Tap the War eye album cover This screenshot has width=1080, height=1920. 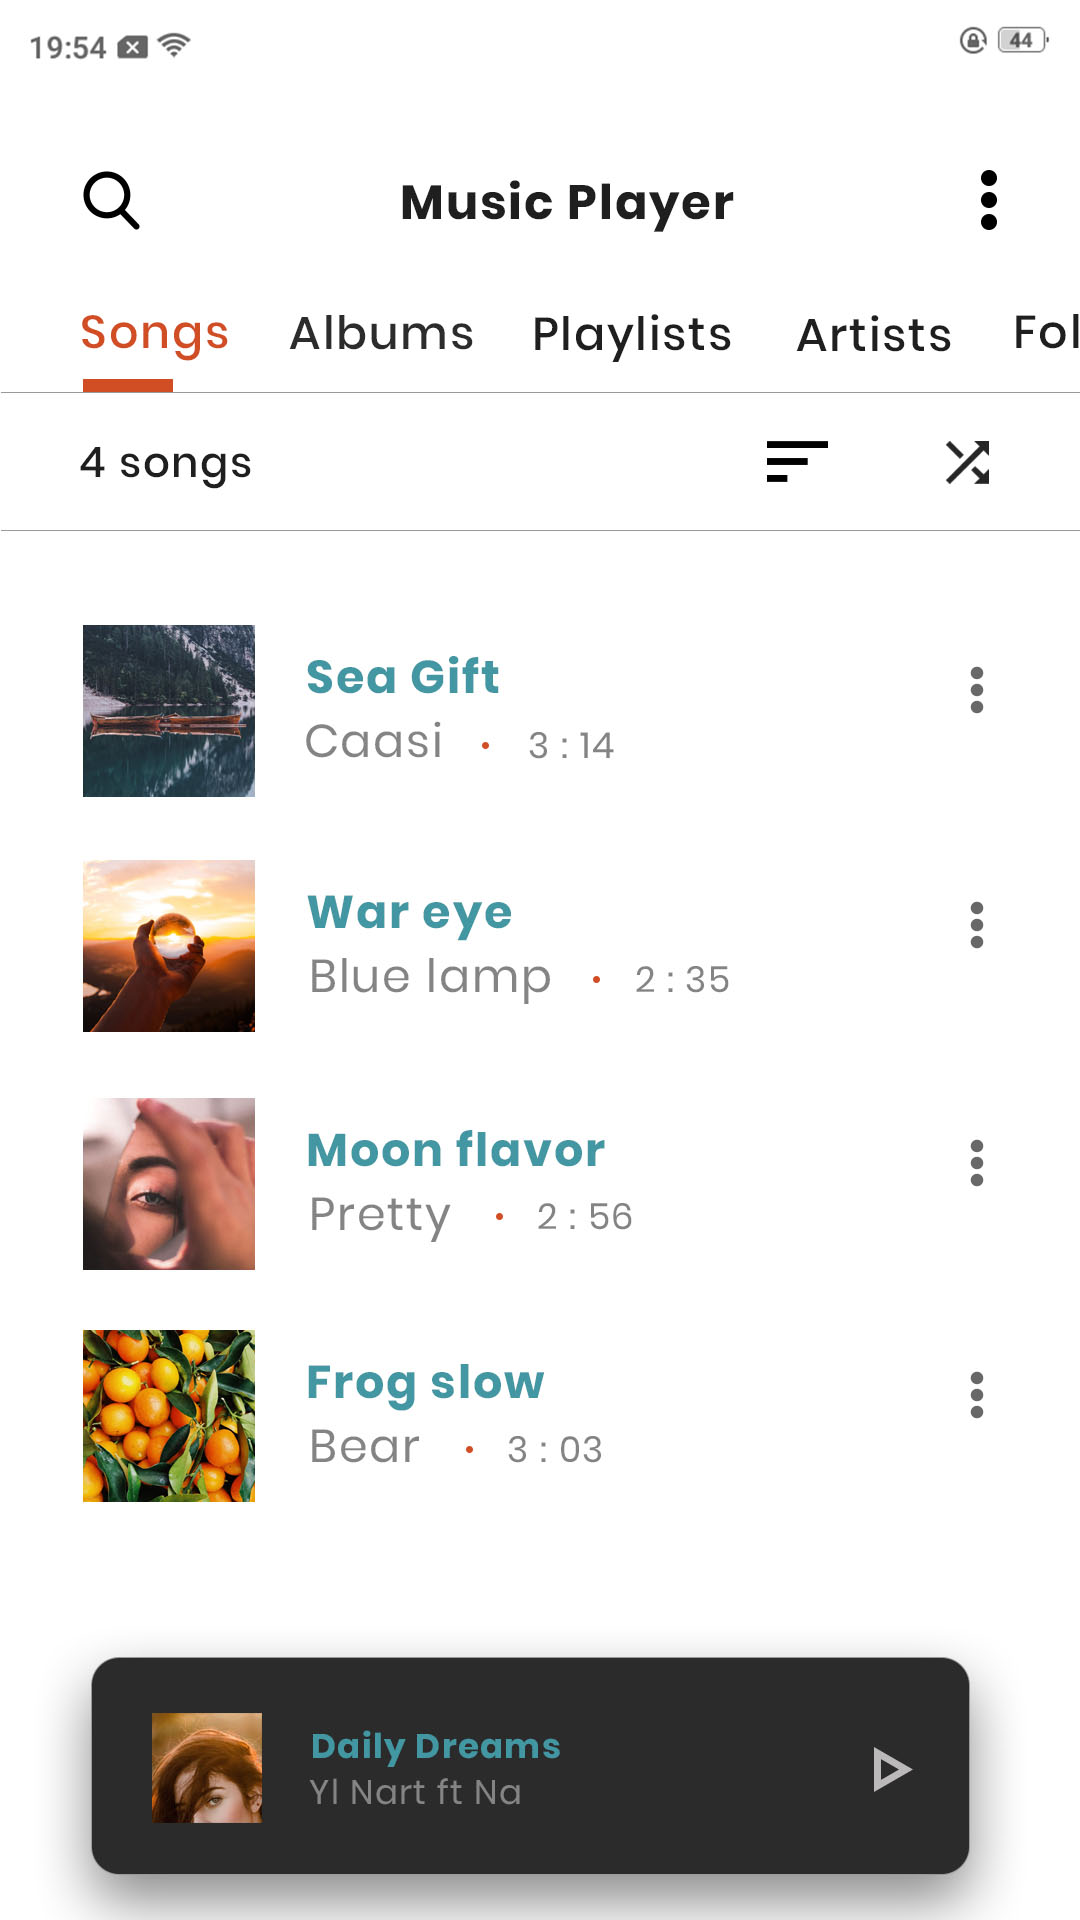tap(169, 946)
